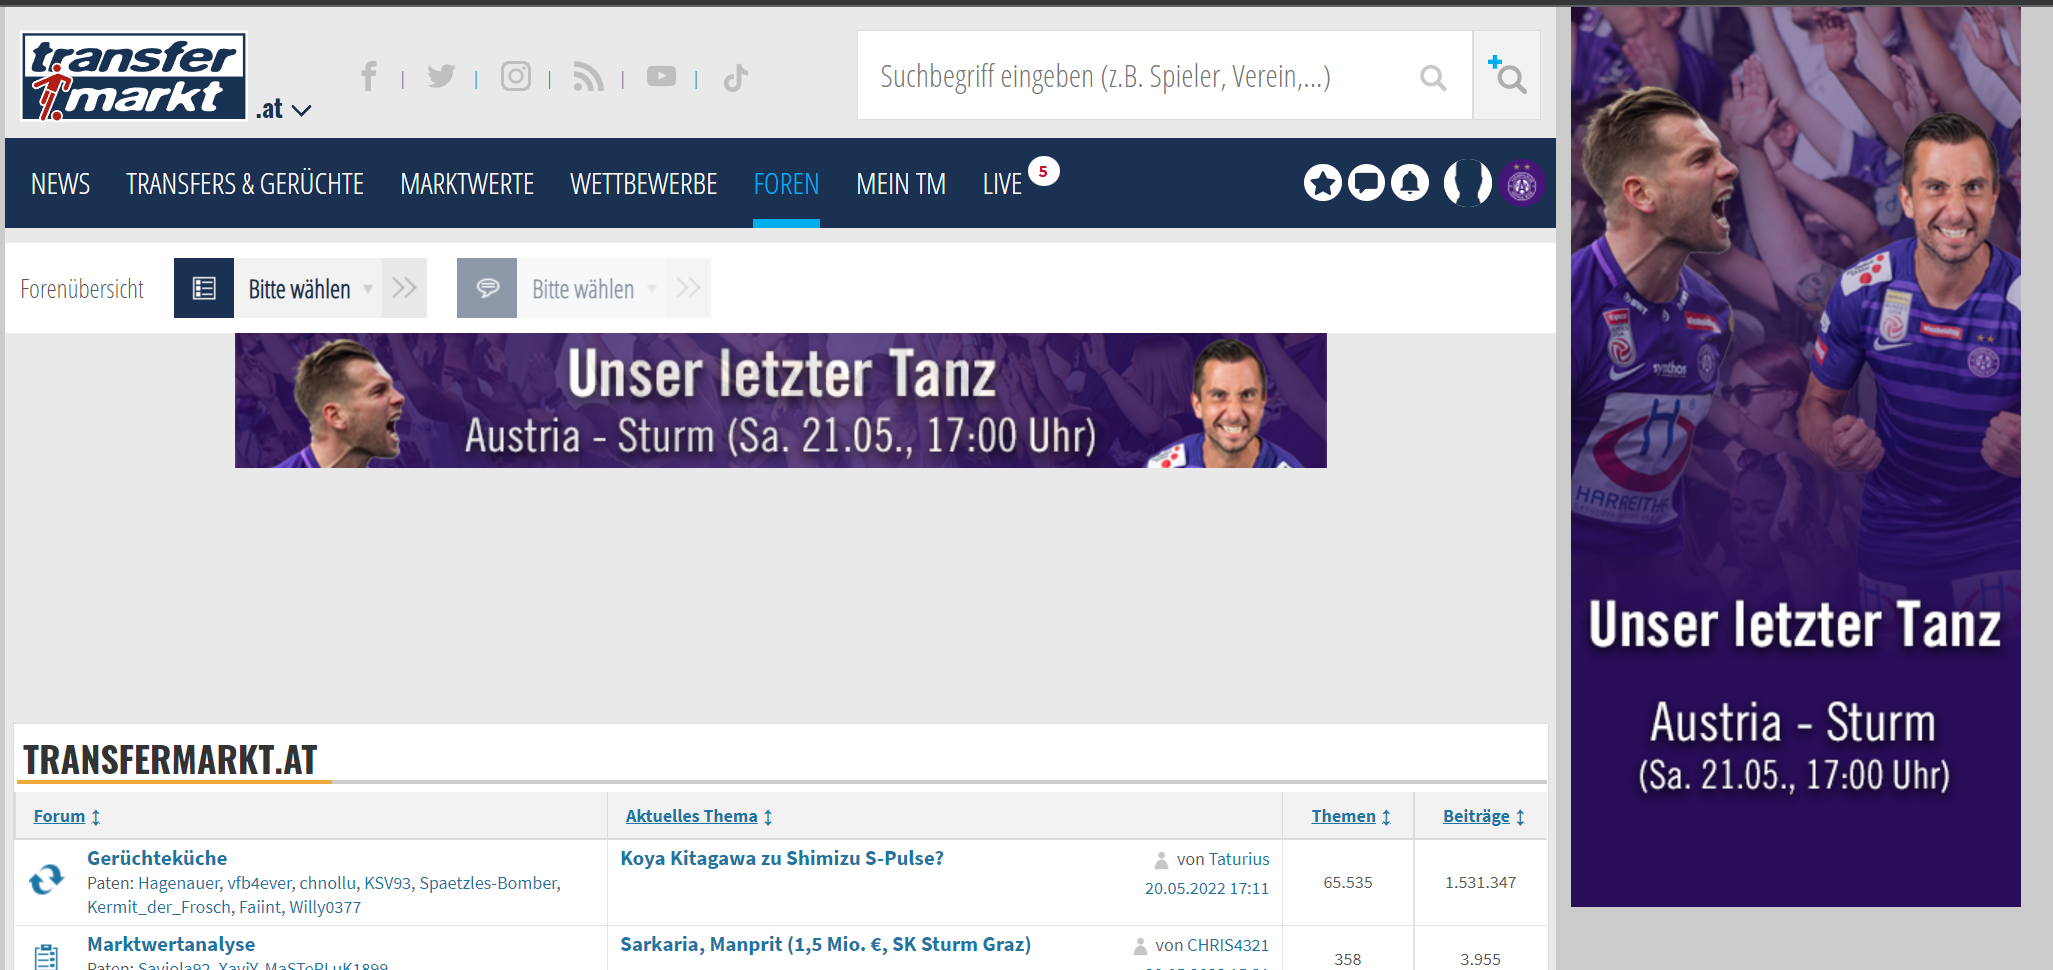Click the Gerüchteküche refresh arrows icon

click(46, 880)
